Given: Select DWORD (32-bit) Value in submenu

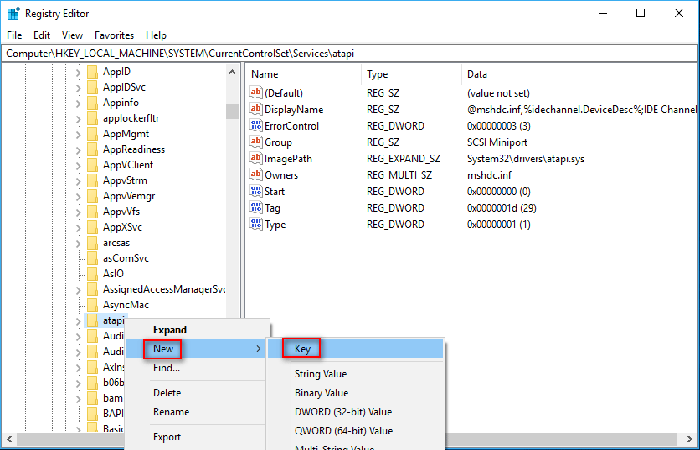Looking at the screenshot, I should [355, 412].
